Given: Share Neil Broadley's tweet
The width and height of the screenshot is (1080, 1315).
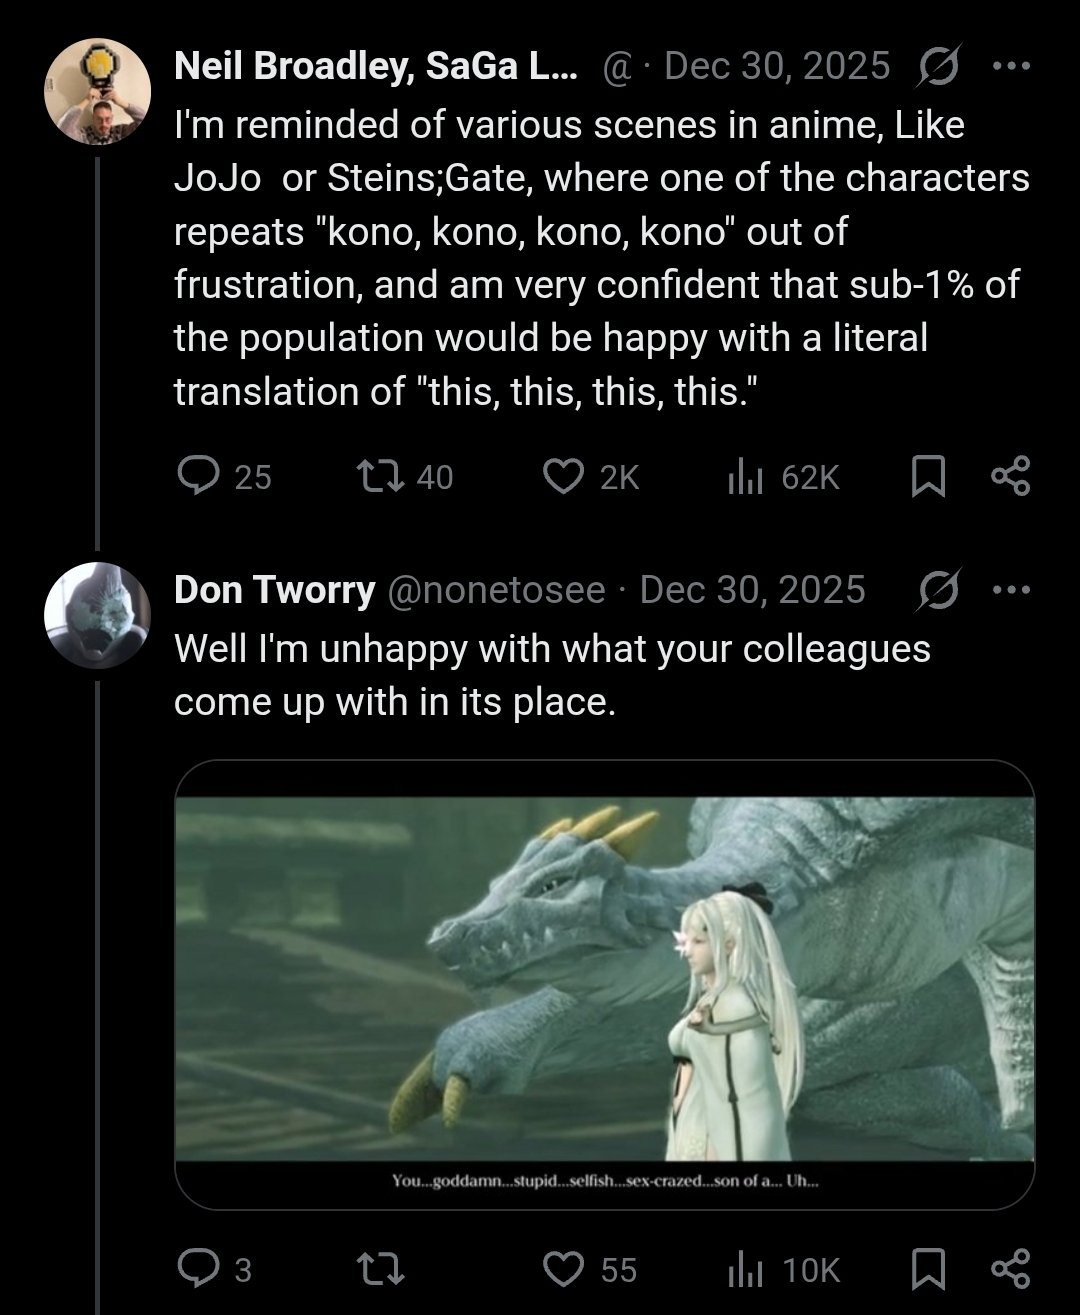Looking at the screenshot, I should click(x=1010, y=477).
